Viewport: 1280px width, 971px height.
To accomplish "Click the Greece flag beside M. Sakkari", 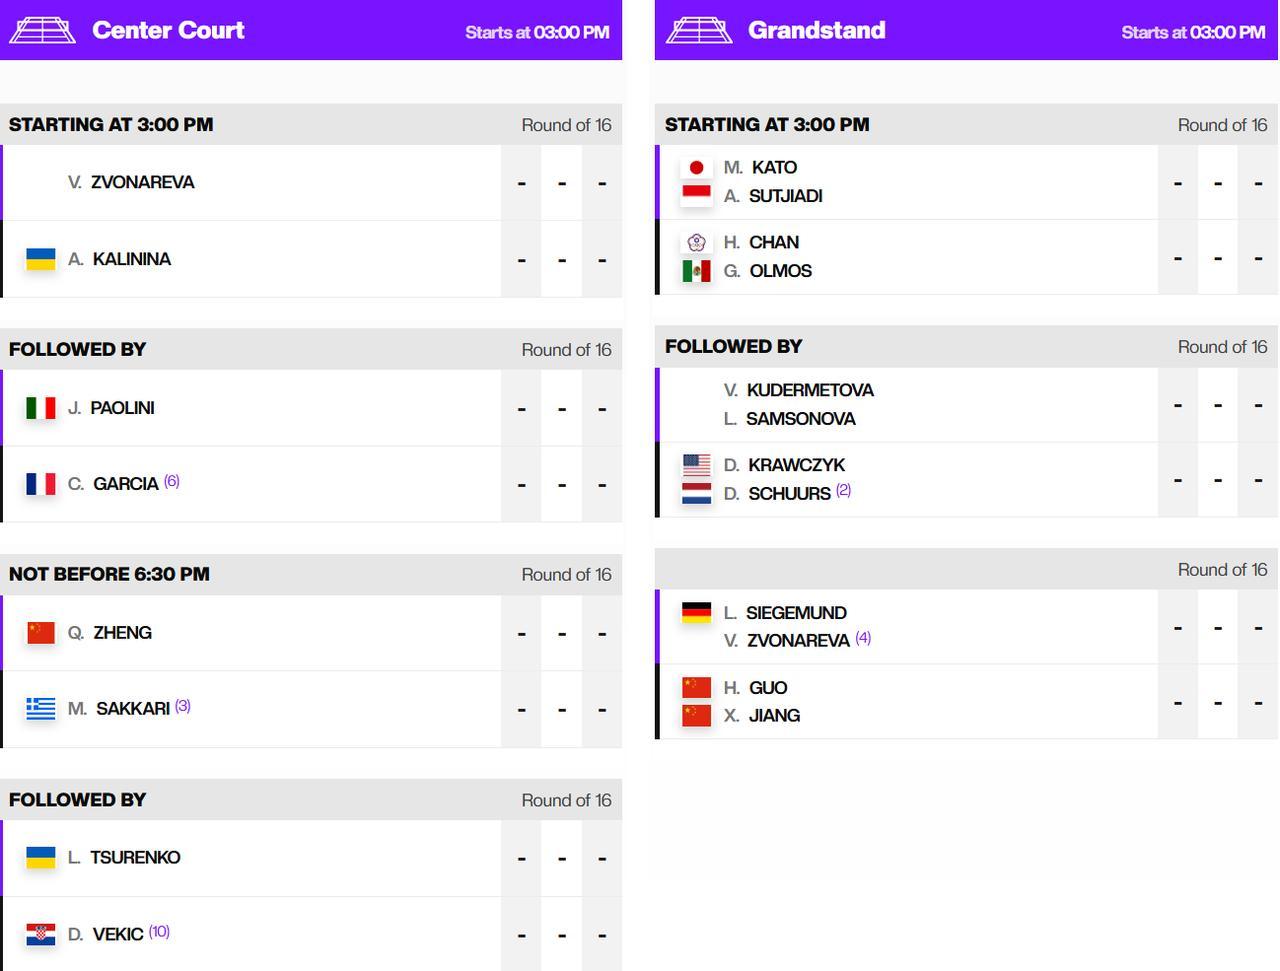I will (41, 709).
